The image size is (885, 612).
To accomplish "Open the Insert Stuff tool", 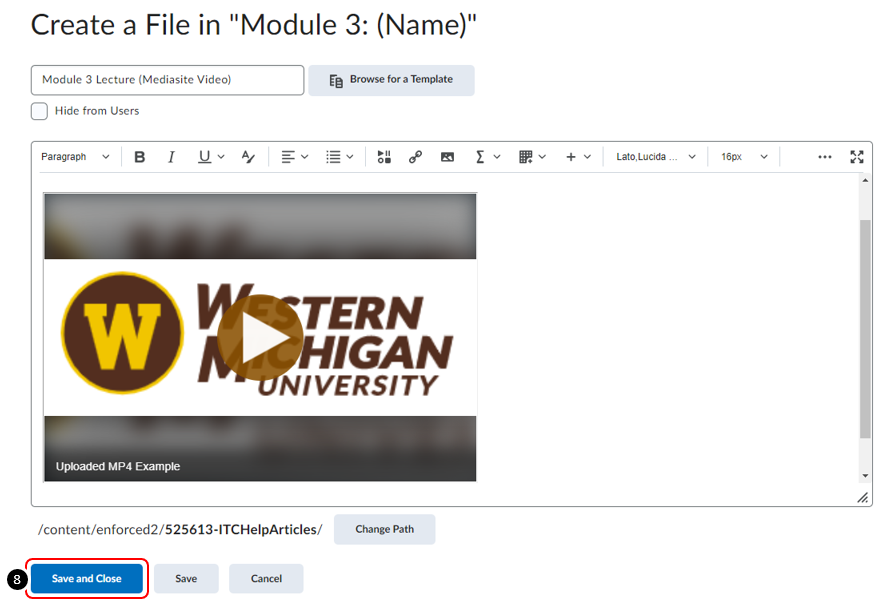I will click(x=384, y=156).
